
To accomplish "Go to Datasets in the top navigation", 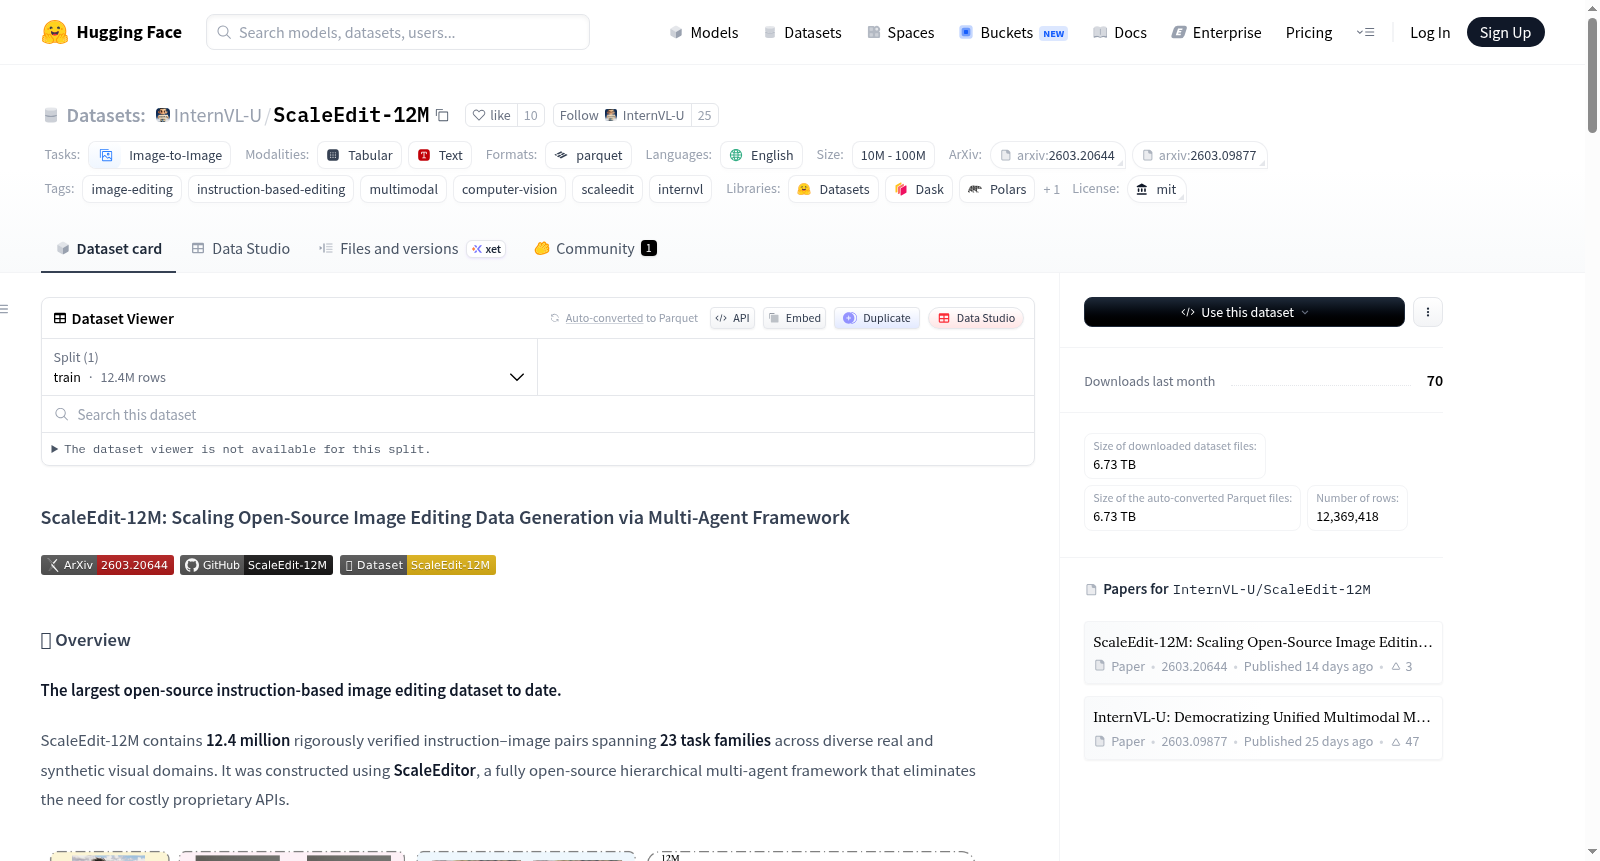I will pos(802,32).
